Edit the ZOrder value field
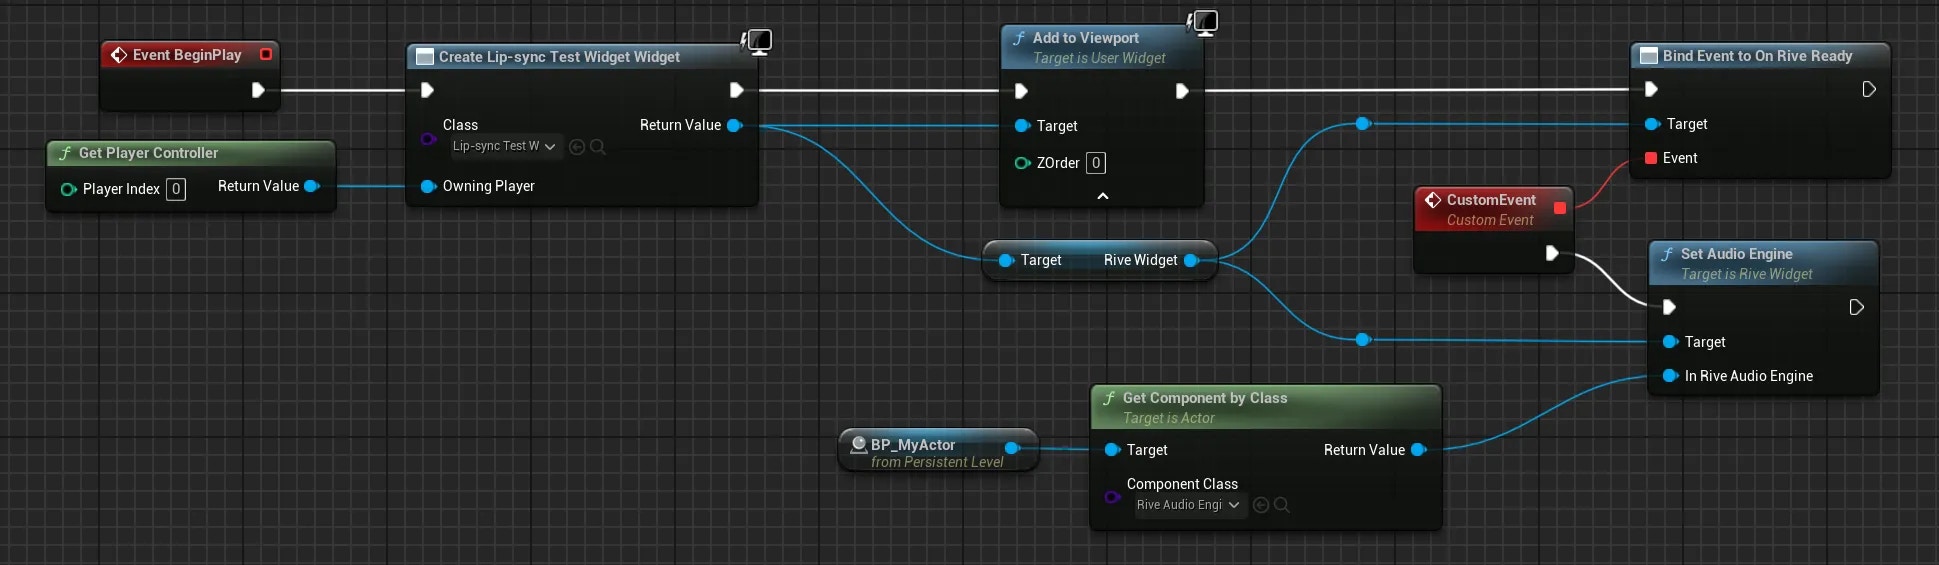Viewport: 1939px width, 565px height. tap(1096, 163)
